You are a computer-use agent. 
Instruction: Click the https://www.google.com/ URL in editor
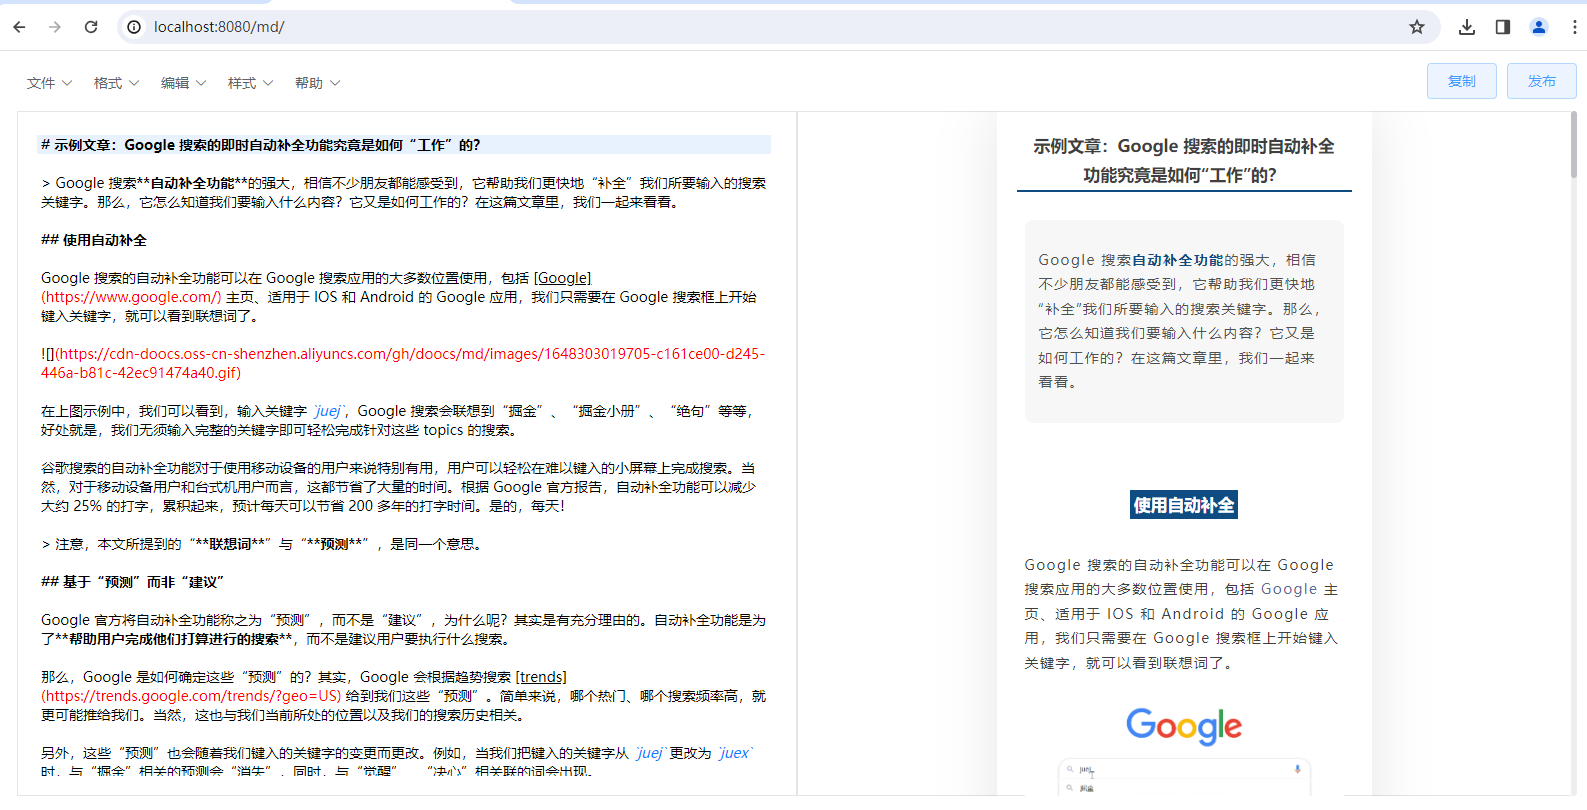point(131,297)
